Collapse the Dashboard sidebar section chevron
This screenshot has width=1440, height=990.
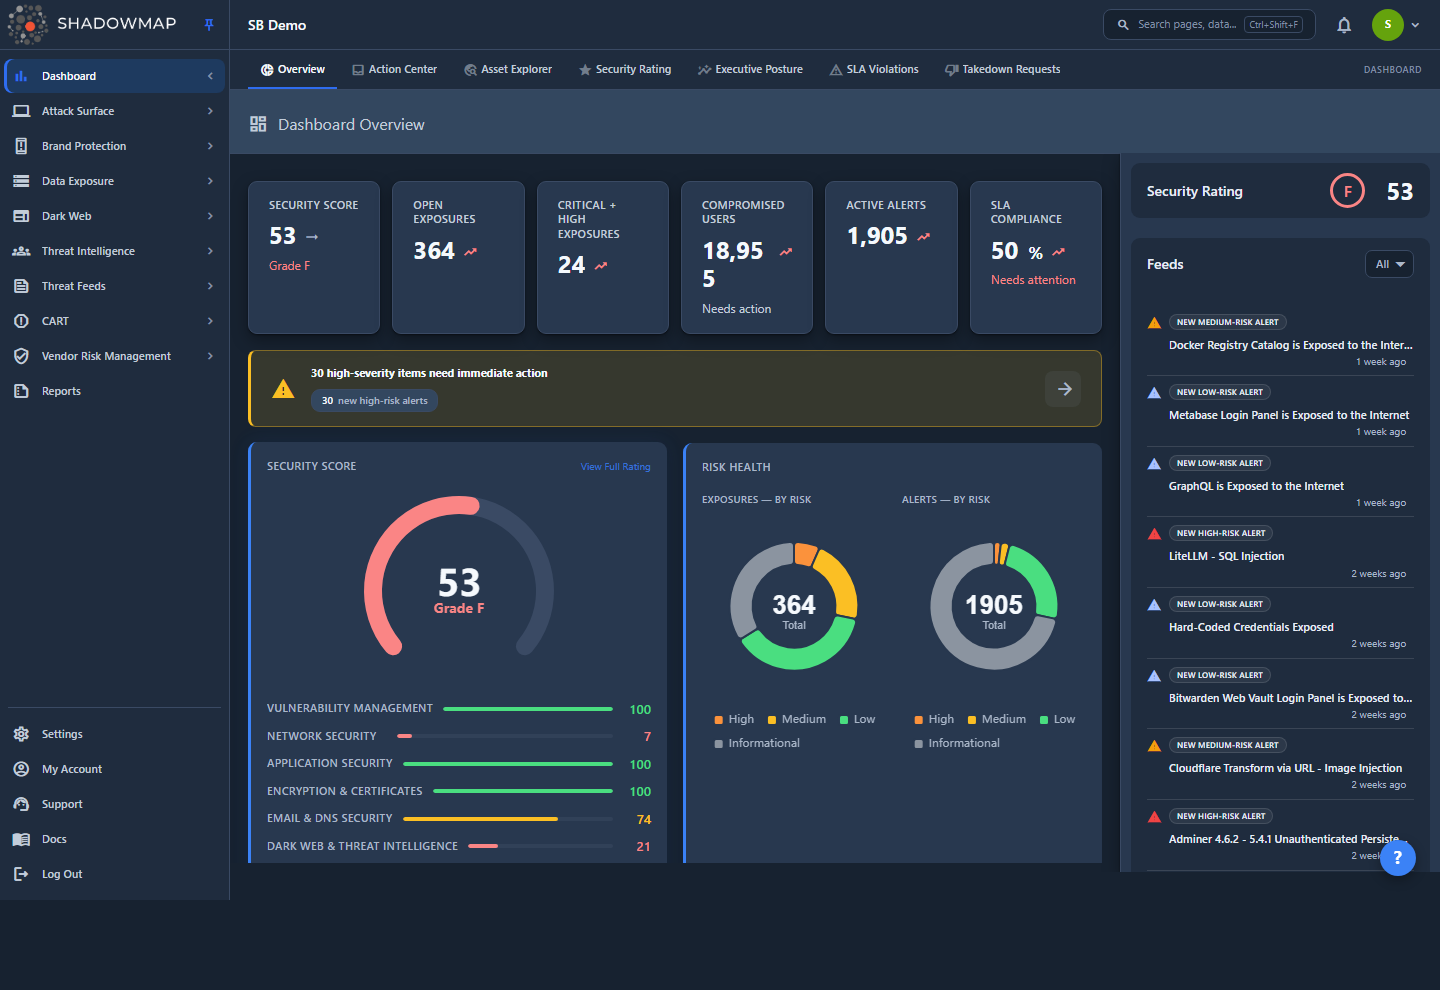tap(210, 76)
